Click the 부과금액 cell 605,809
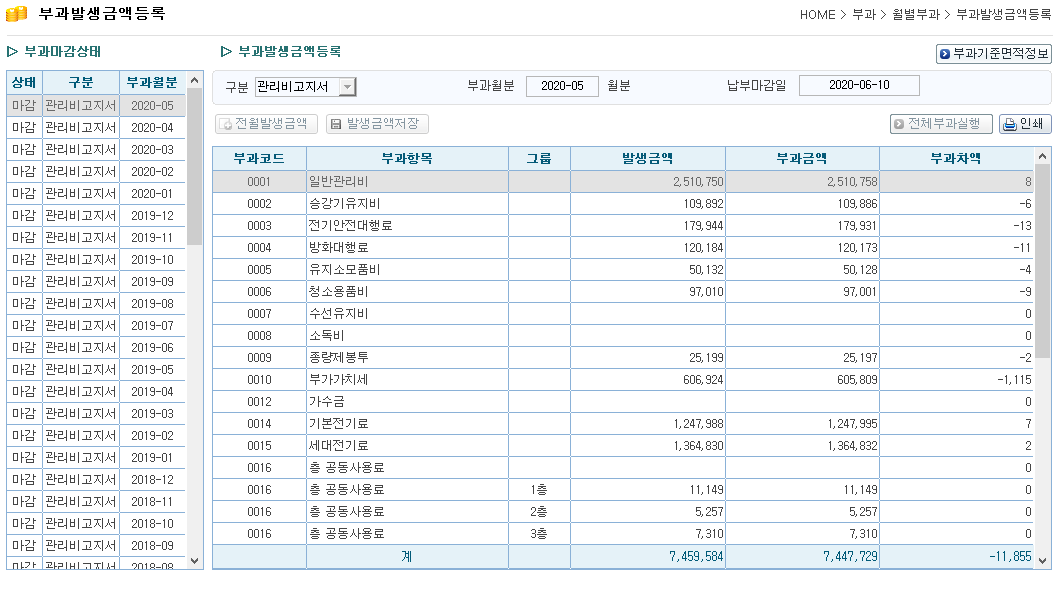 802,379
